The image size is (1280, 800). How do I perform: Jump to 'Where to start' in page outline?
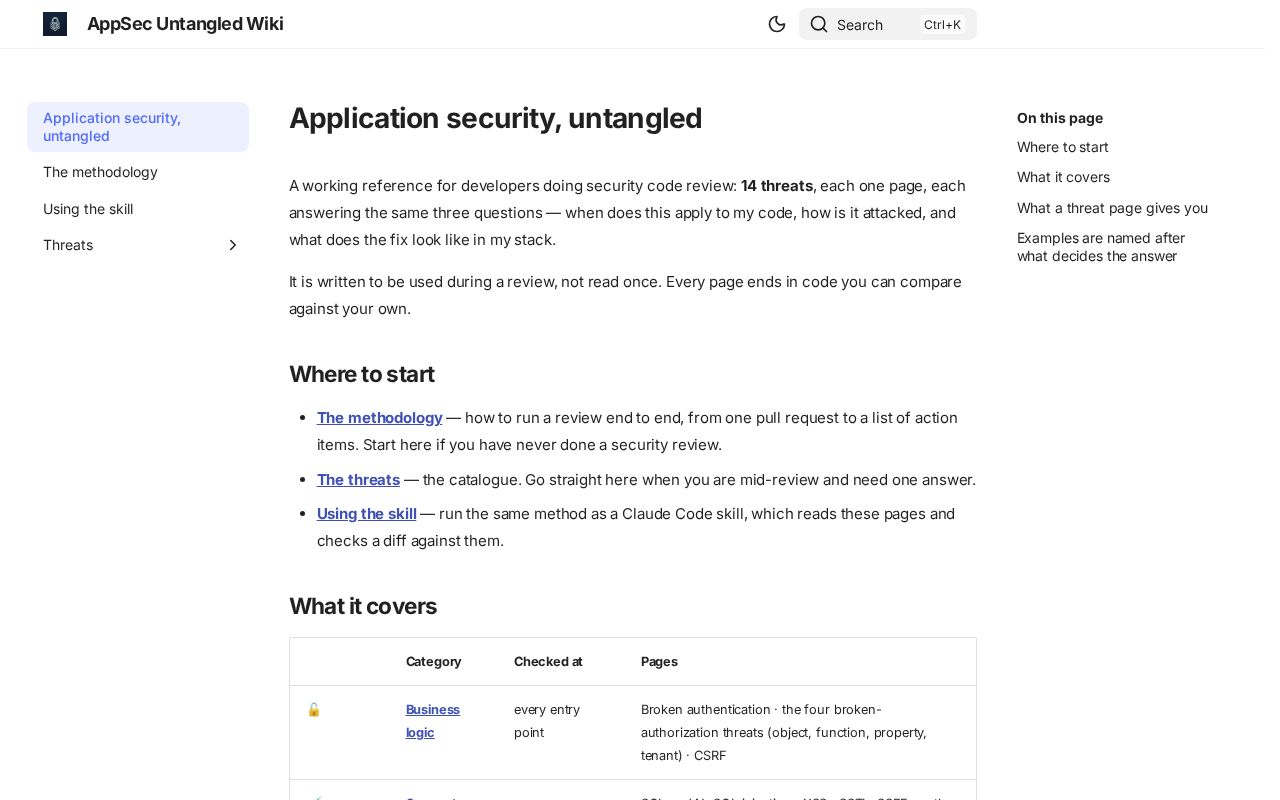coord(1063,147)
